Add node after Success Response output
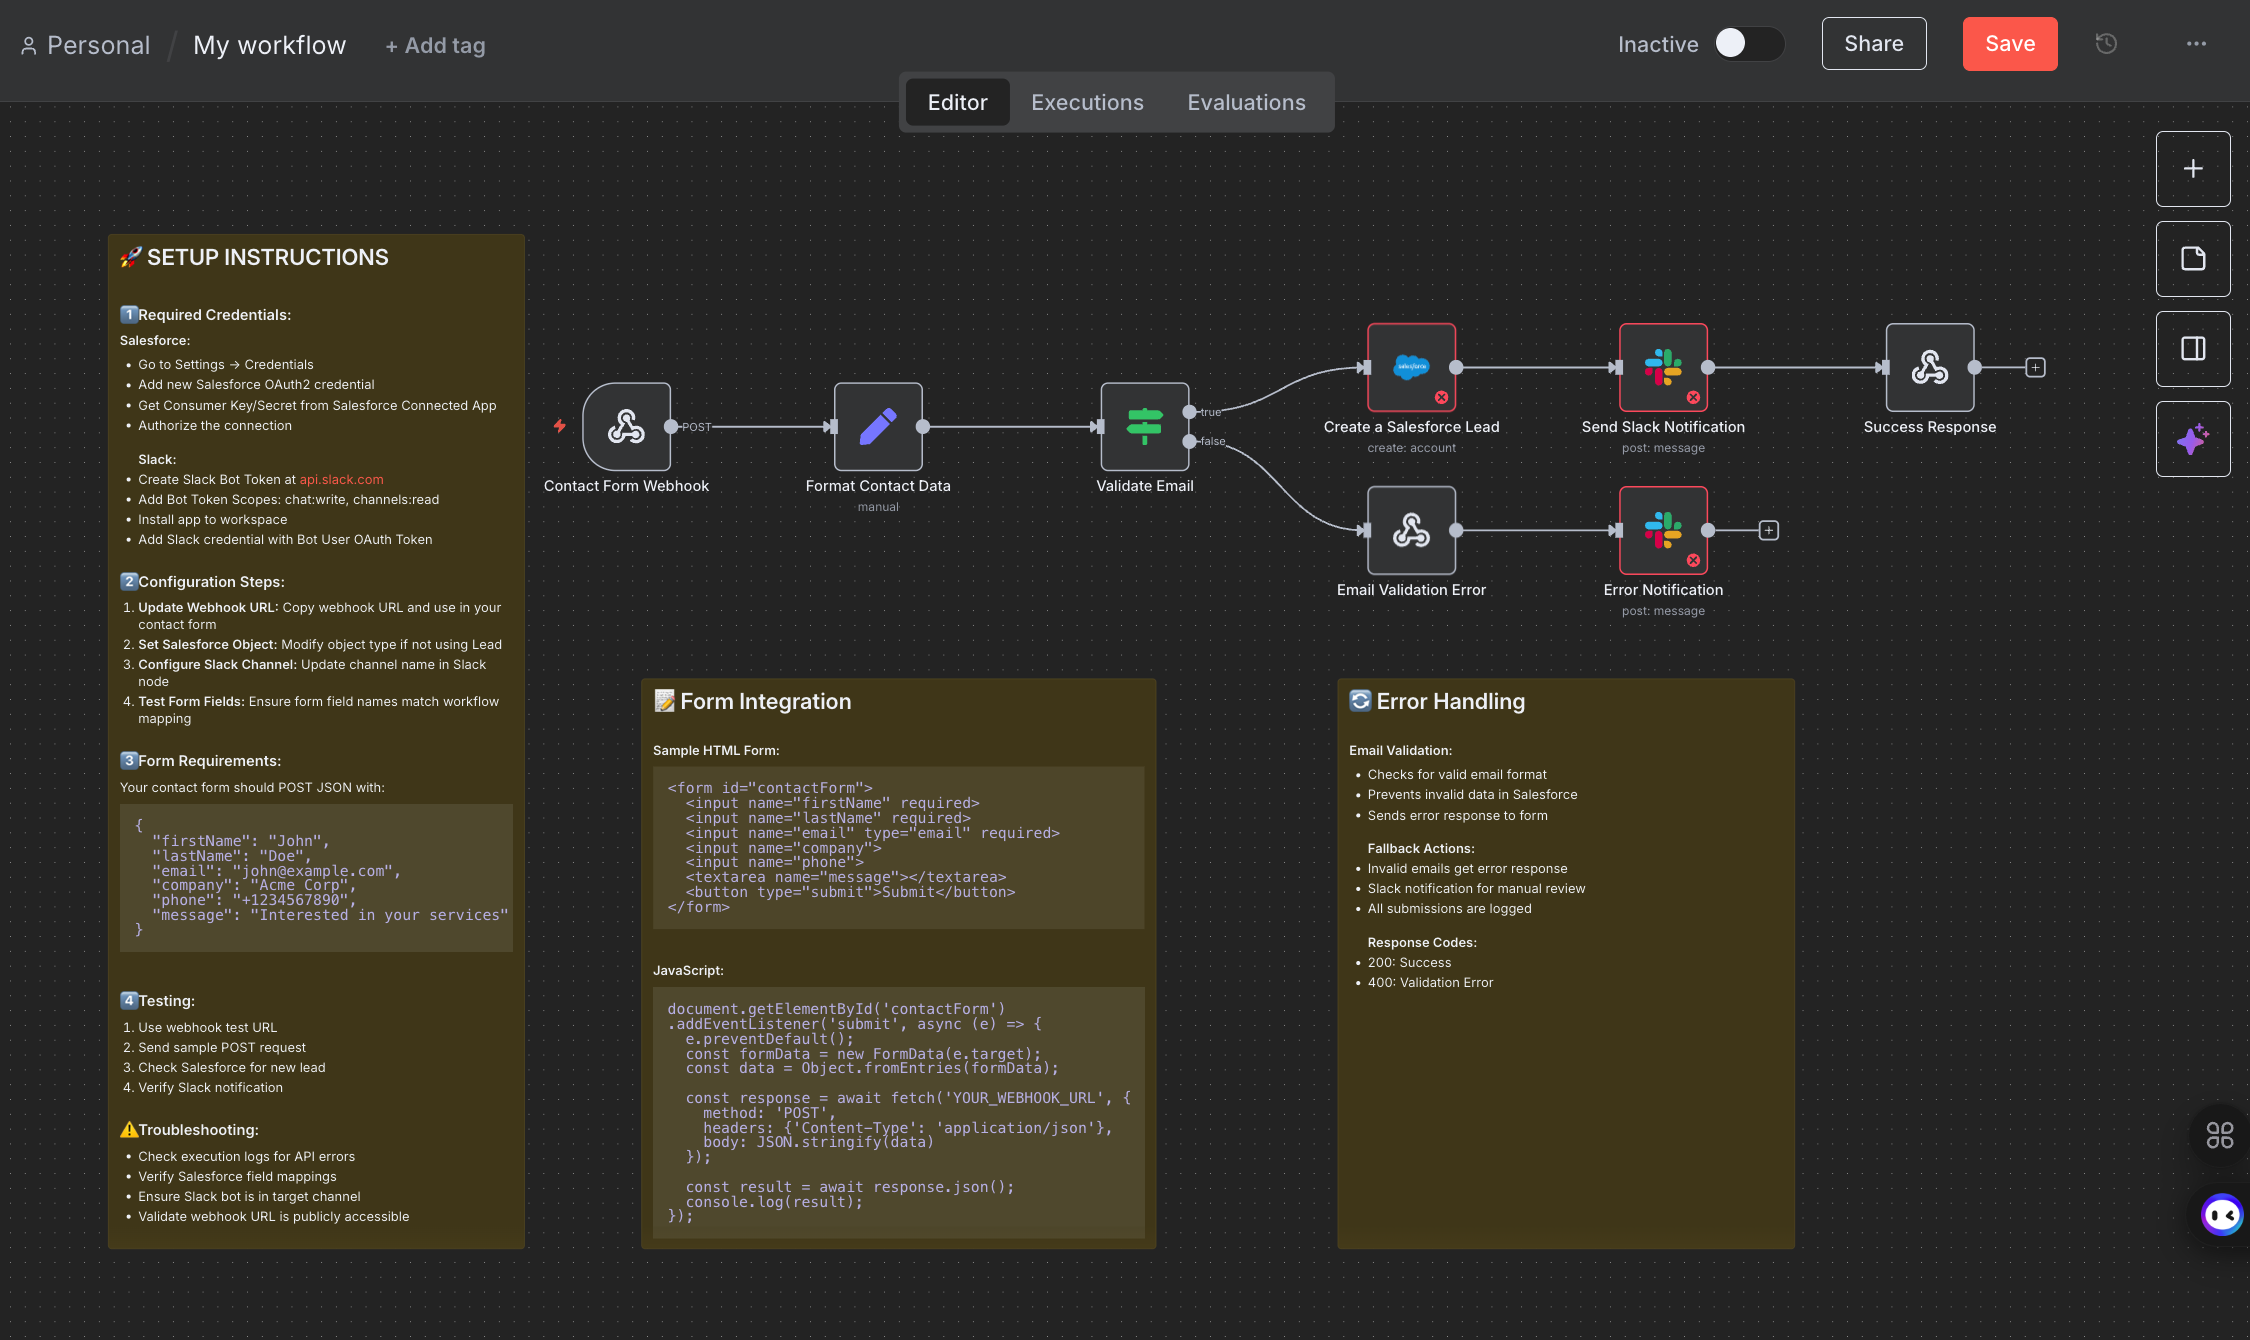This screenshot has width=2250, height=1340. click(2035, 367)
